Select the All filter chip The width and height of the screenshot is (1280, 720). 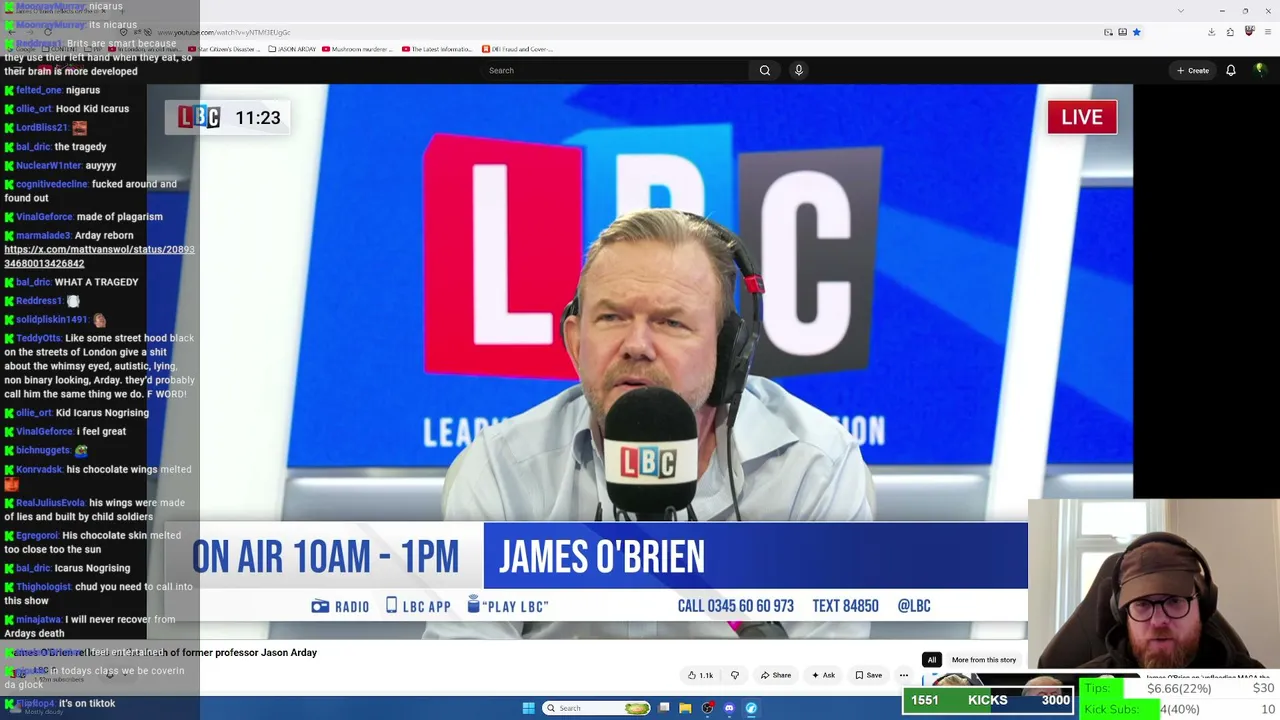tap(931, 660)
